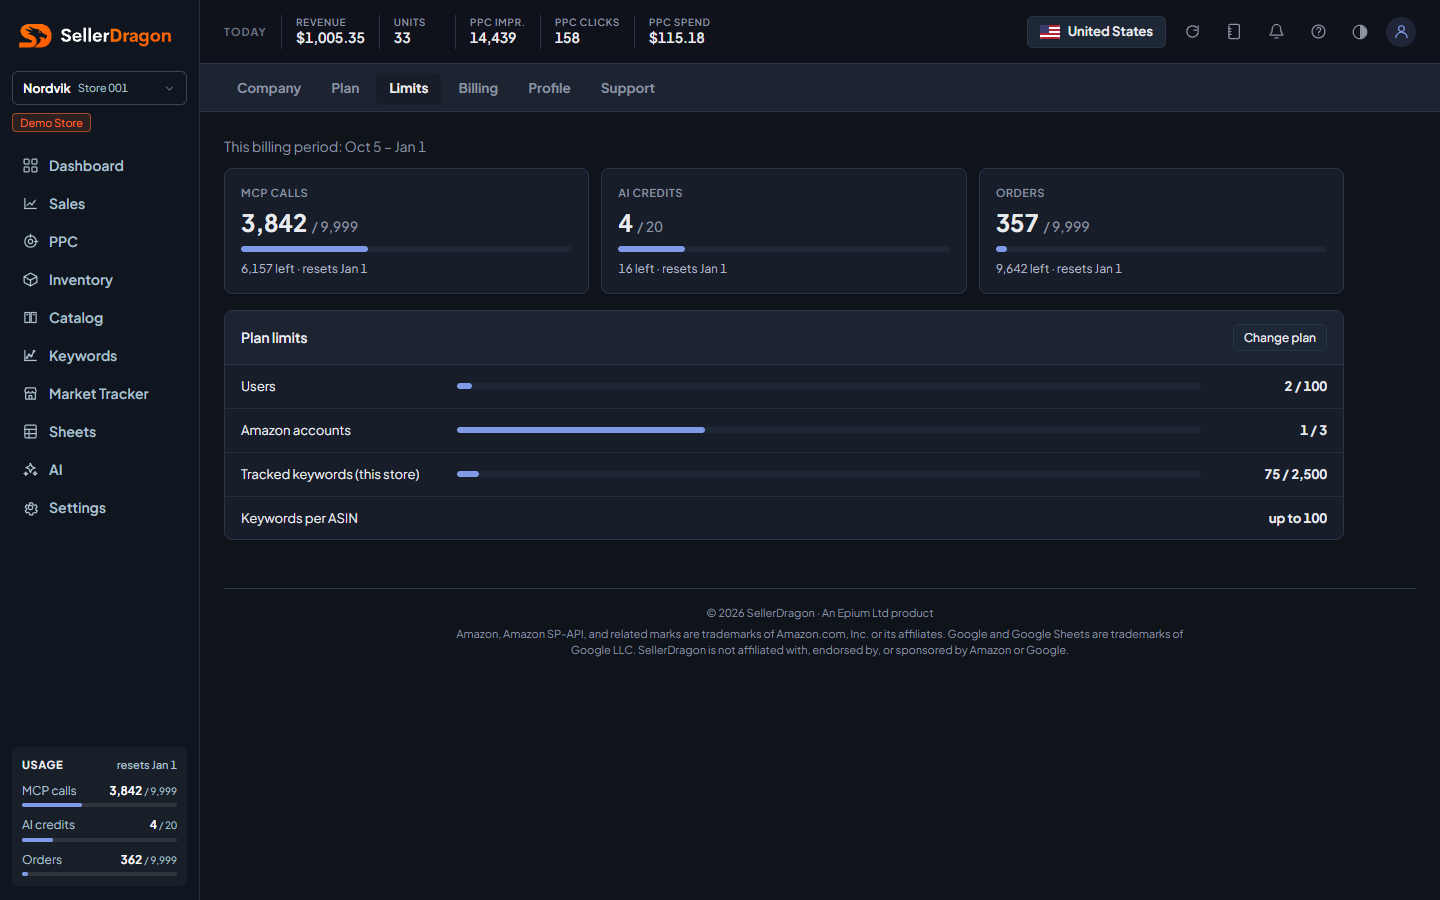1440x900 pixels.
Task: Toggle the dark/light theme
Action: tap(1360, 32)
